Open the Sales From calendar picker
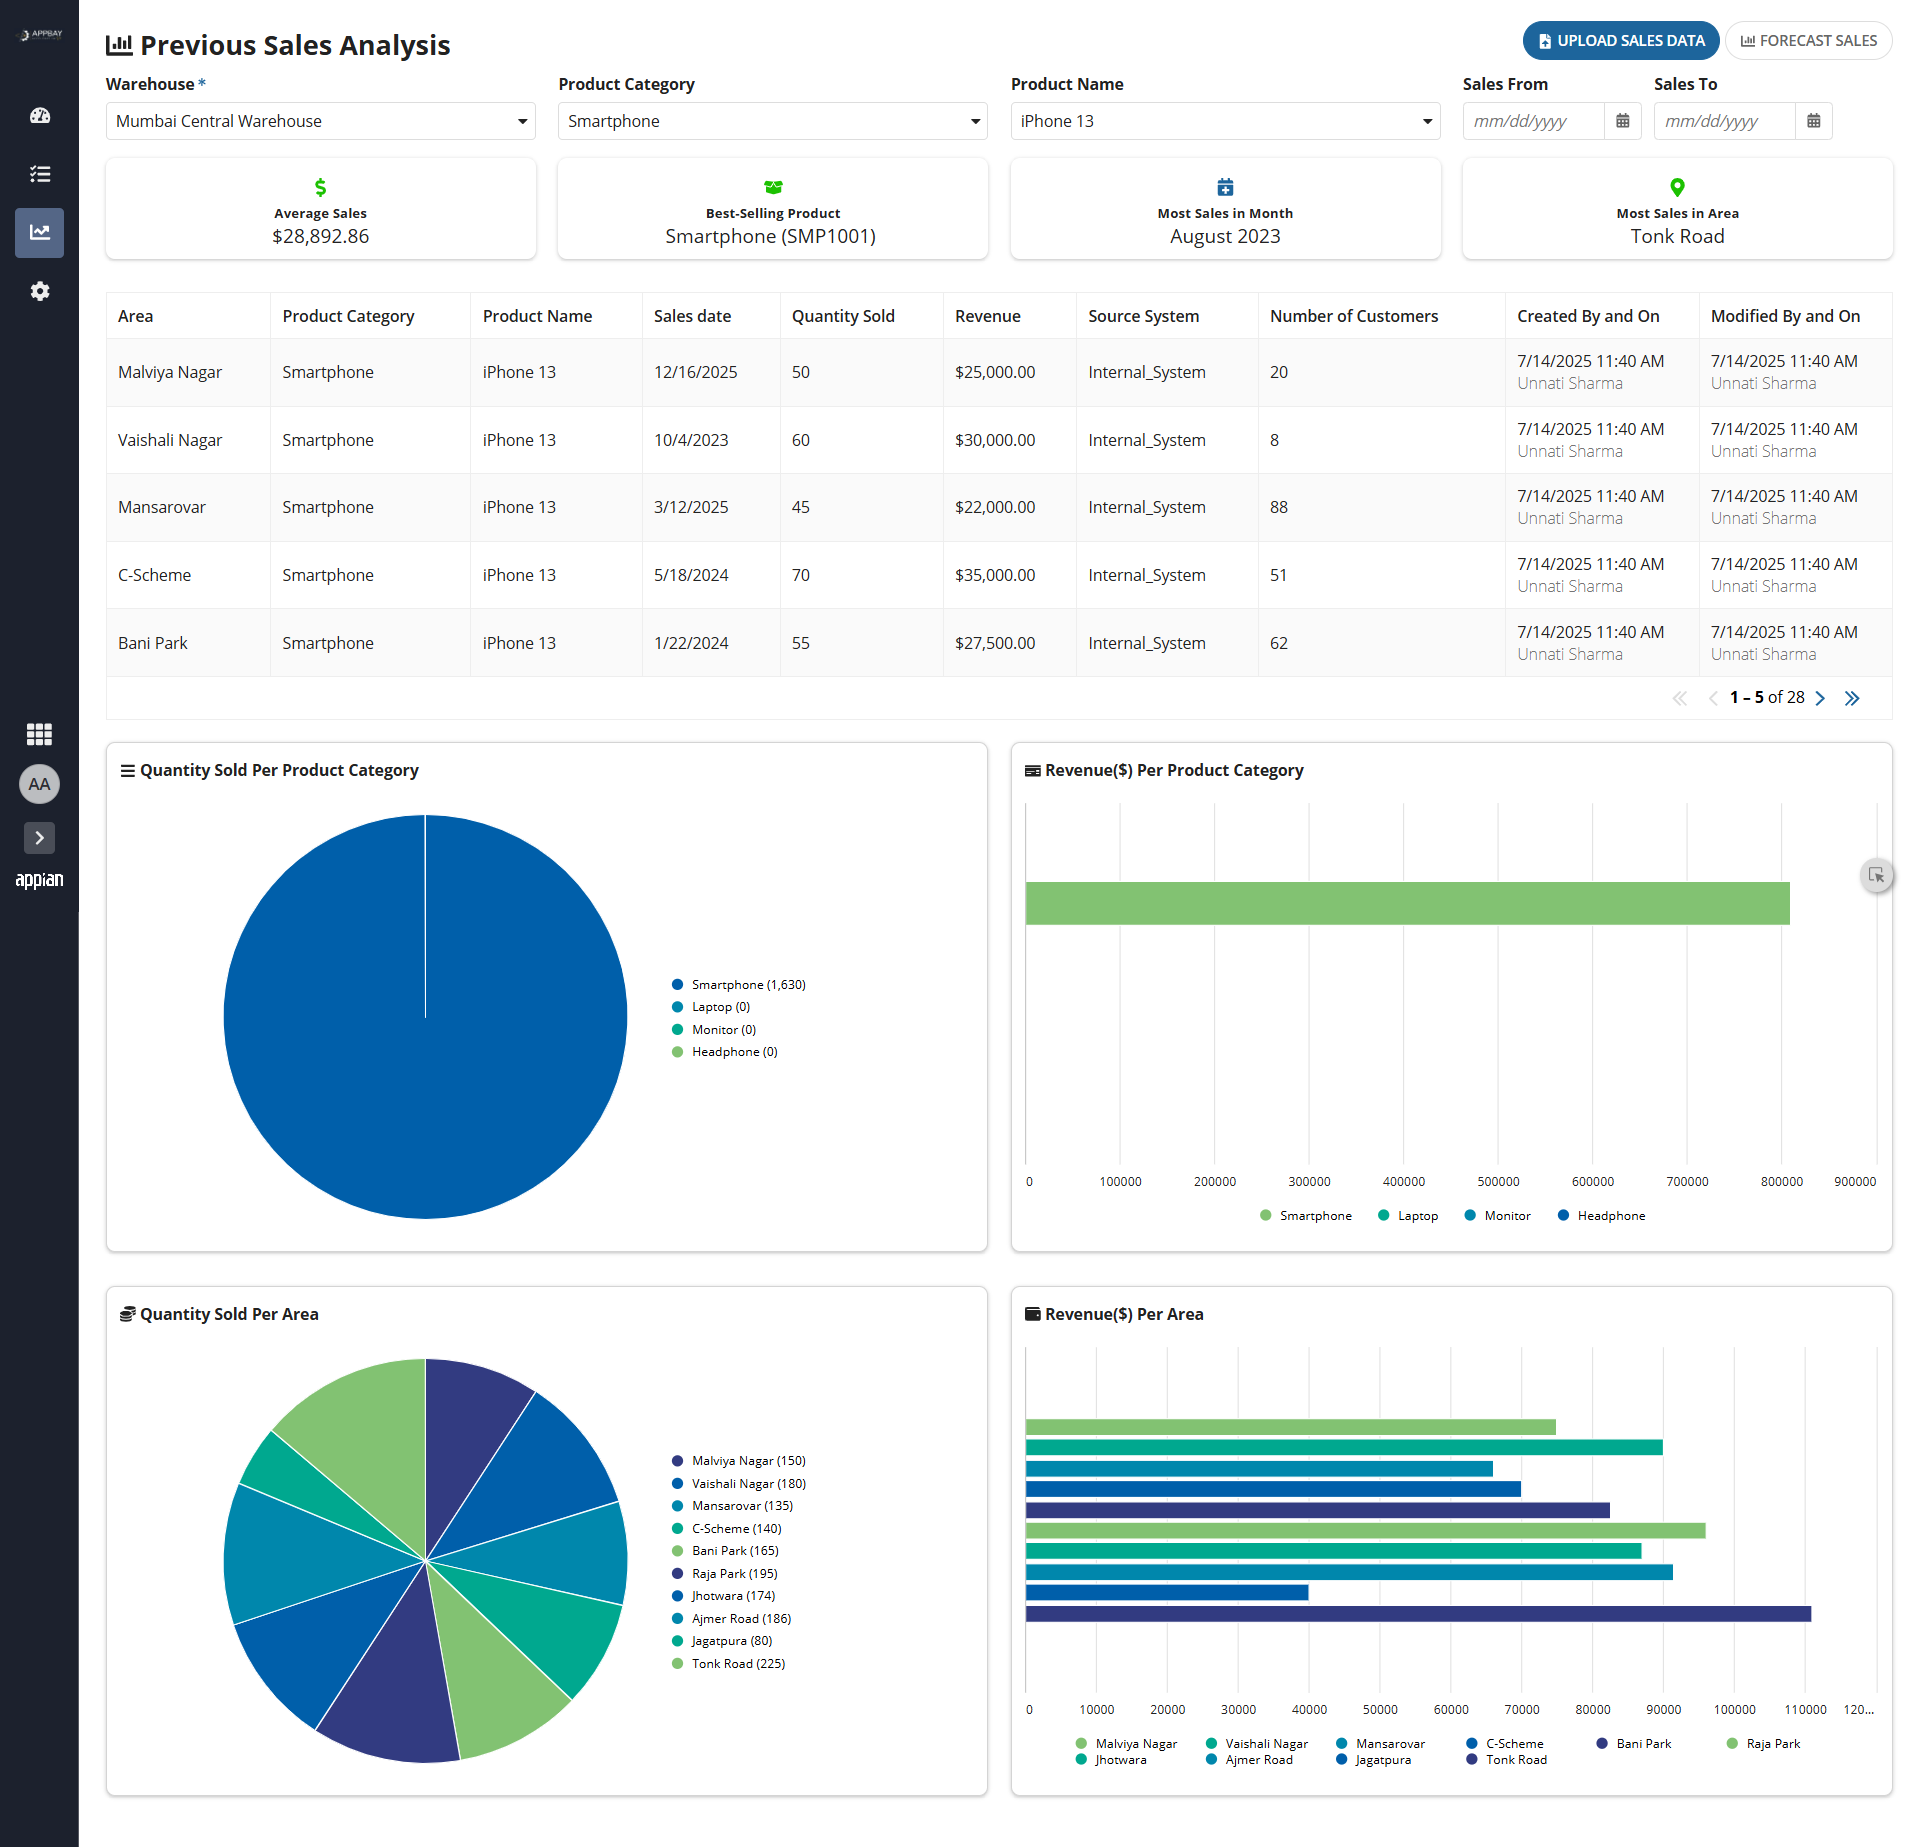 tap(1623, 121)
